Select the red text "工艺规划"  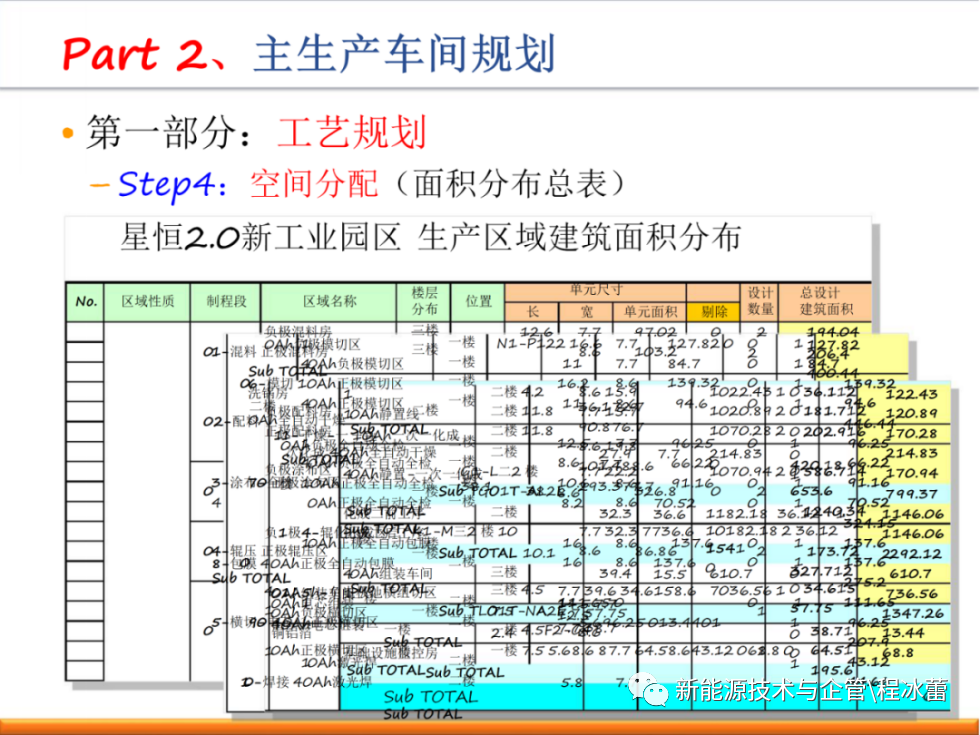[352, 132]
